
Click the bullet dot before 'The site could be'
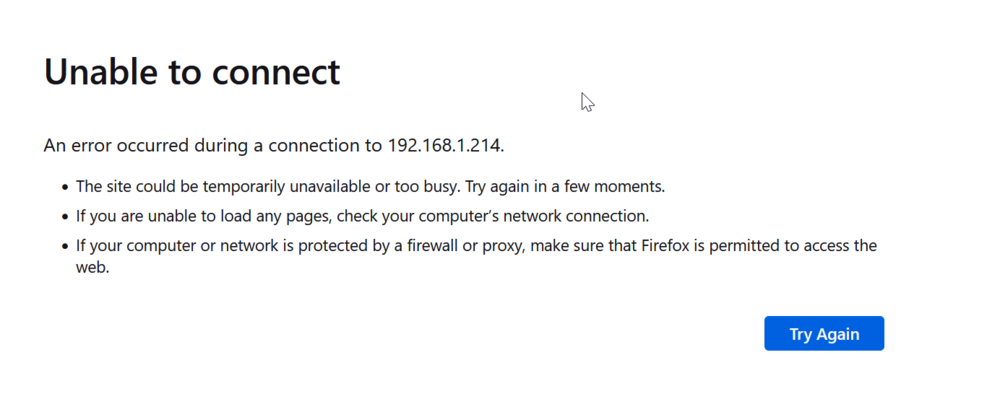tap(64, 188)
